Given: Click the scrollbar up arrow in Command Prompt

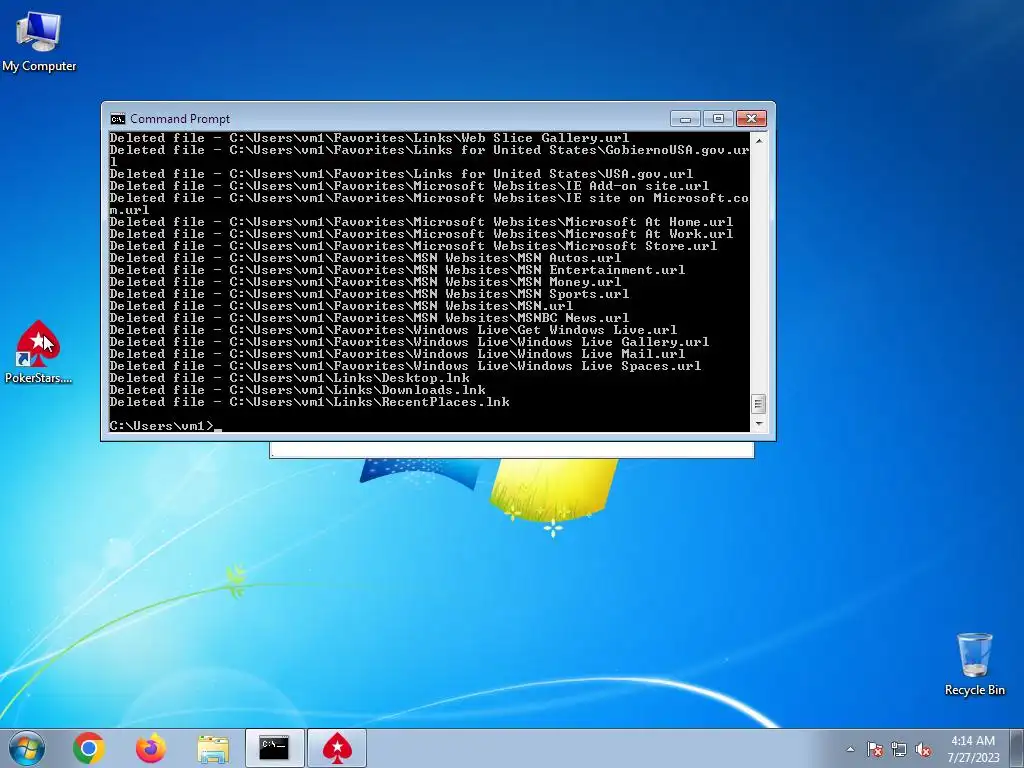Looking at the screenshot, I should pyautogui.click(x=758, y=140).
